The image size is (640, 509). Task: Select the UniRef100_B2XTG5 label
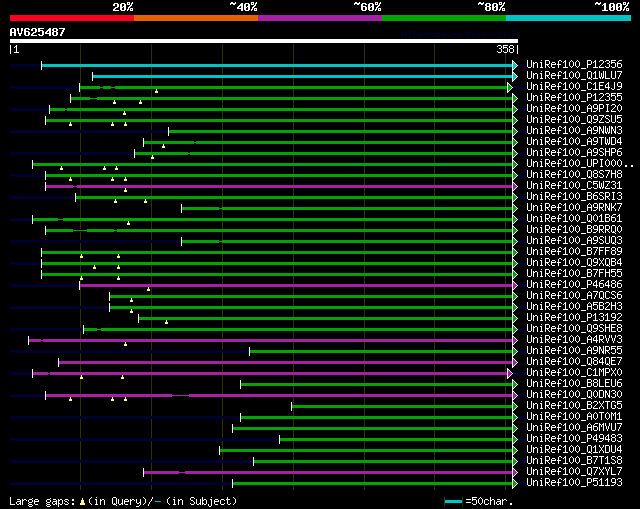tap(574, 406)
